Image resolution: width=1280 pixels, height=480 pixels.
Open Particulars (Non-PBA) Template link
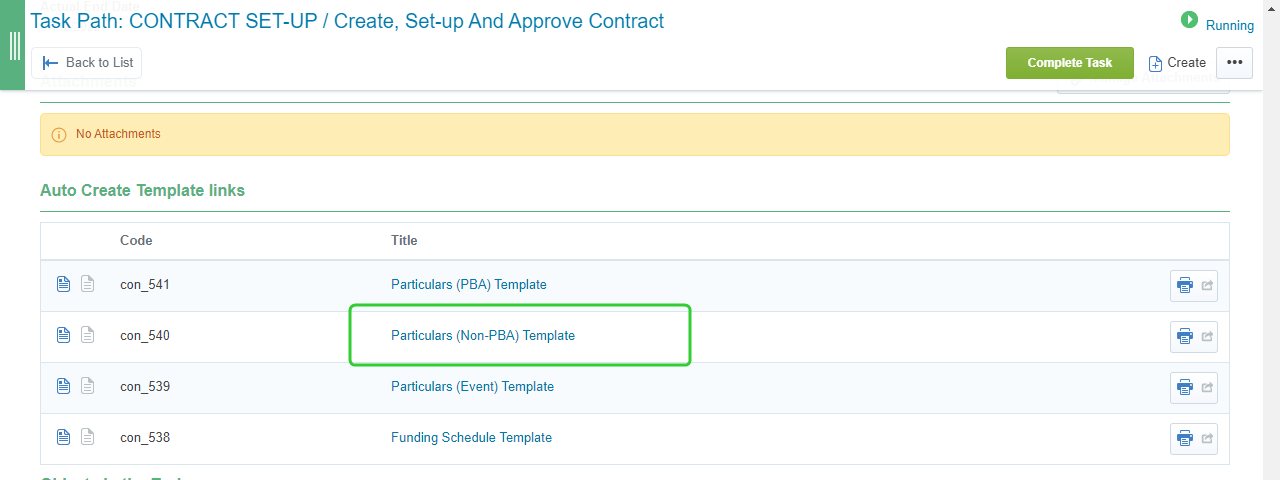(x=483, y=335)
